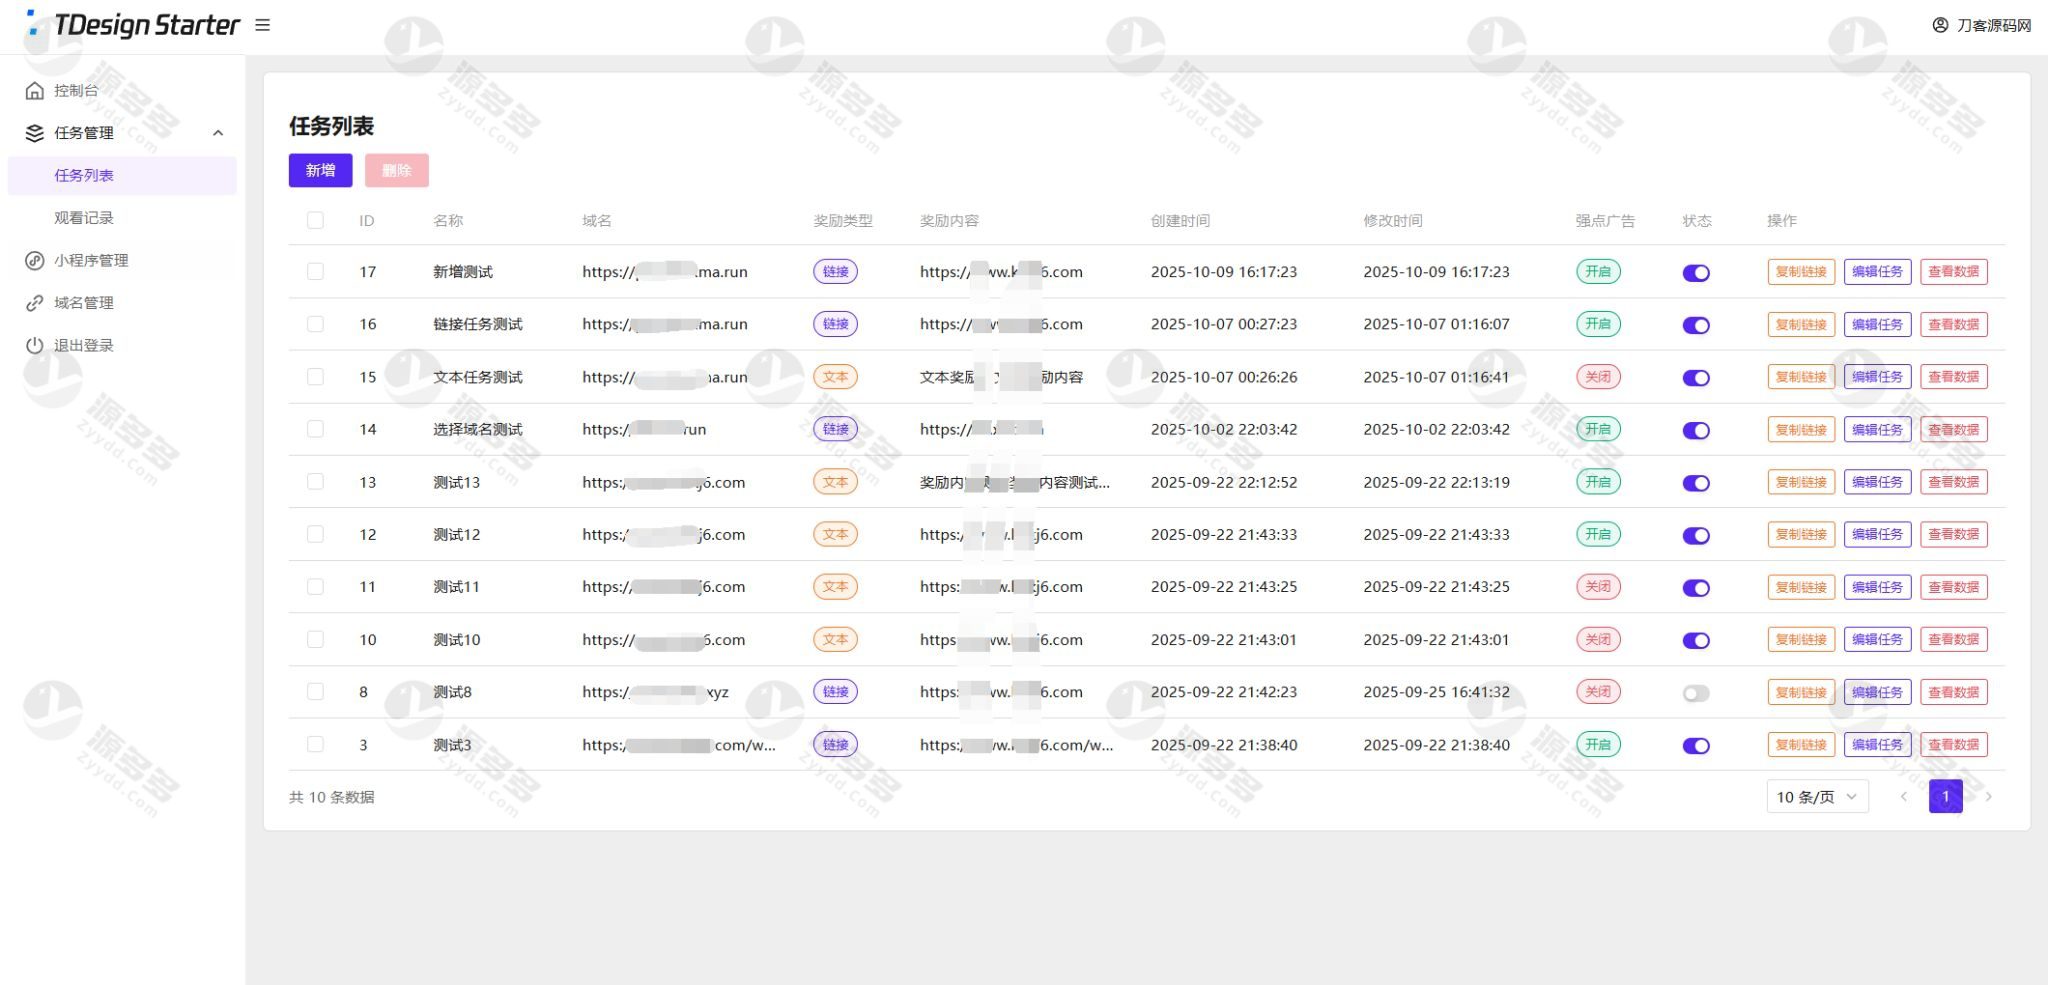Image resolution: width=2048 pixels, height=985 pixels.
Task: Click the user avatar icon at top right
Action: click(x=1940, y=25)
